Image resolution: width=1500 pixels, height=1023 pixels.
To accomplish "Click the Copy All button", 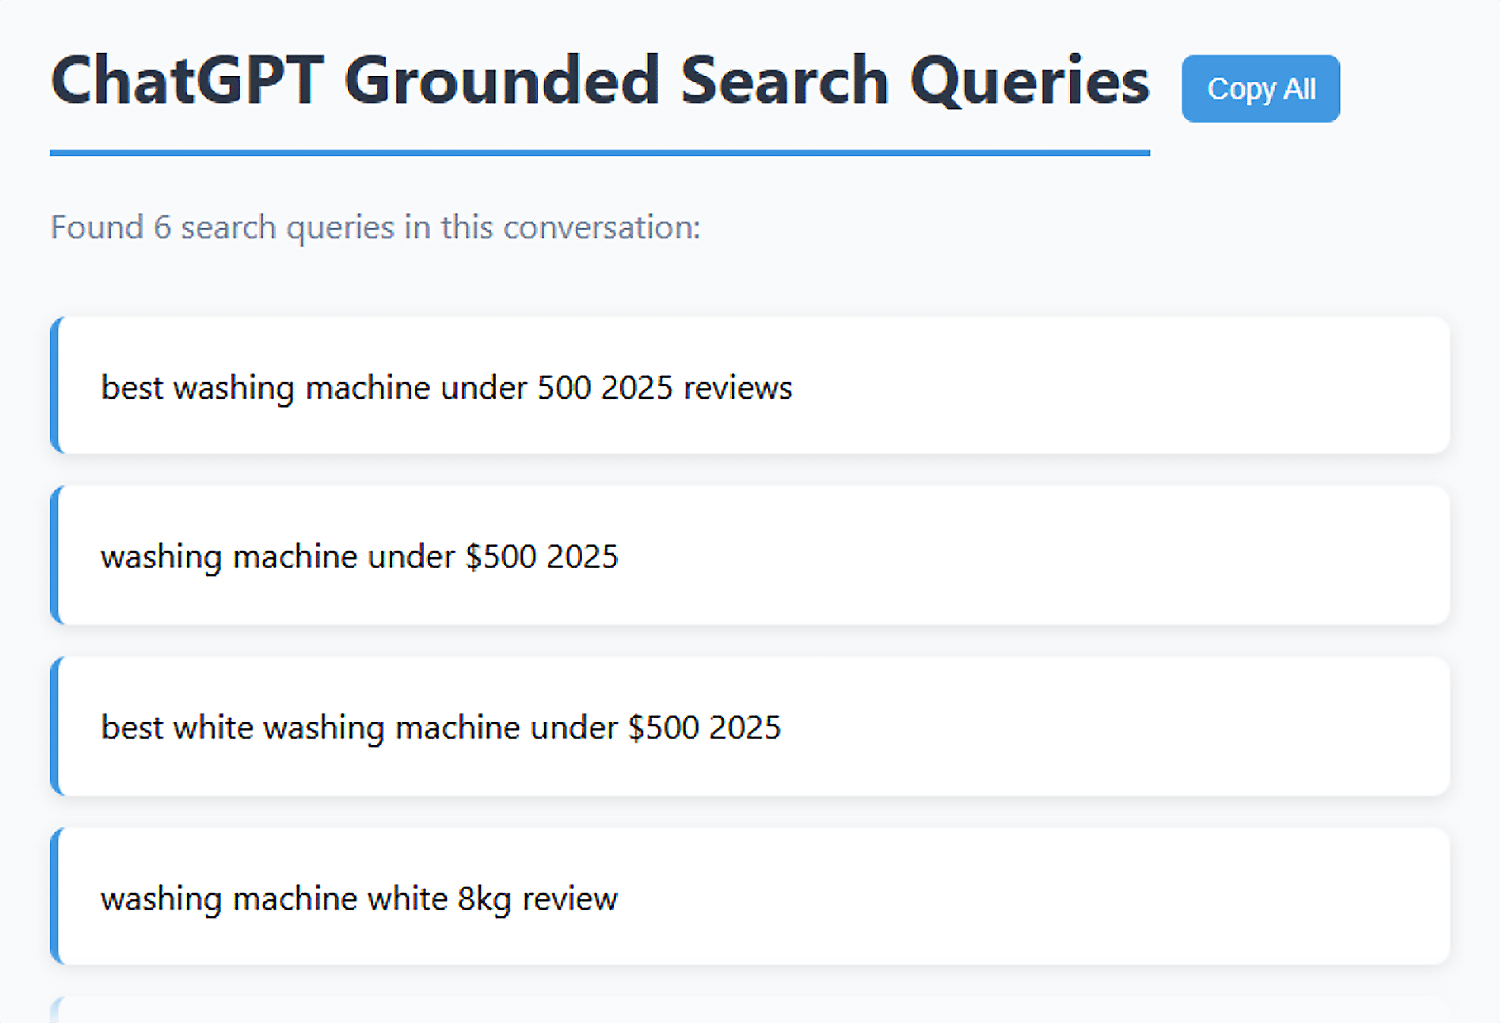I will [1260, 89].
